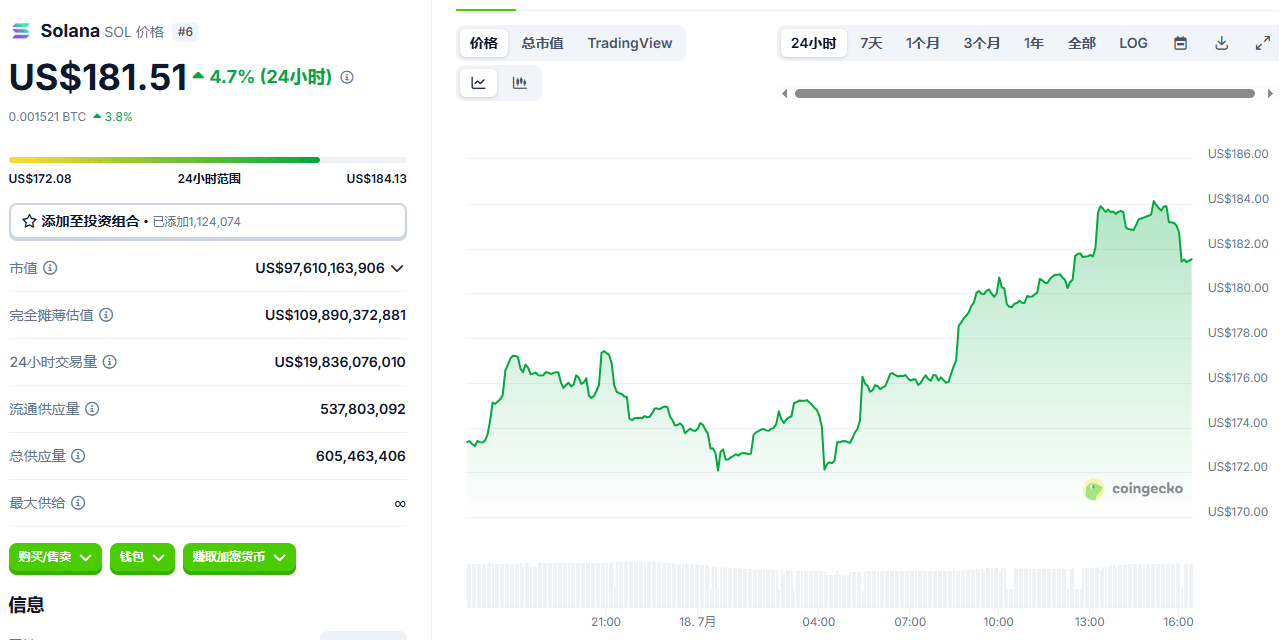This screenshot has width=1286, height=640.
Task: Open 购买/售卖 dropdown
Action: pos(55,557)
